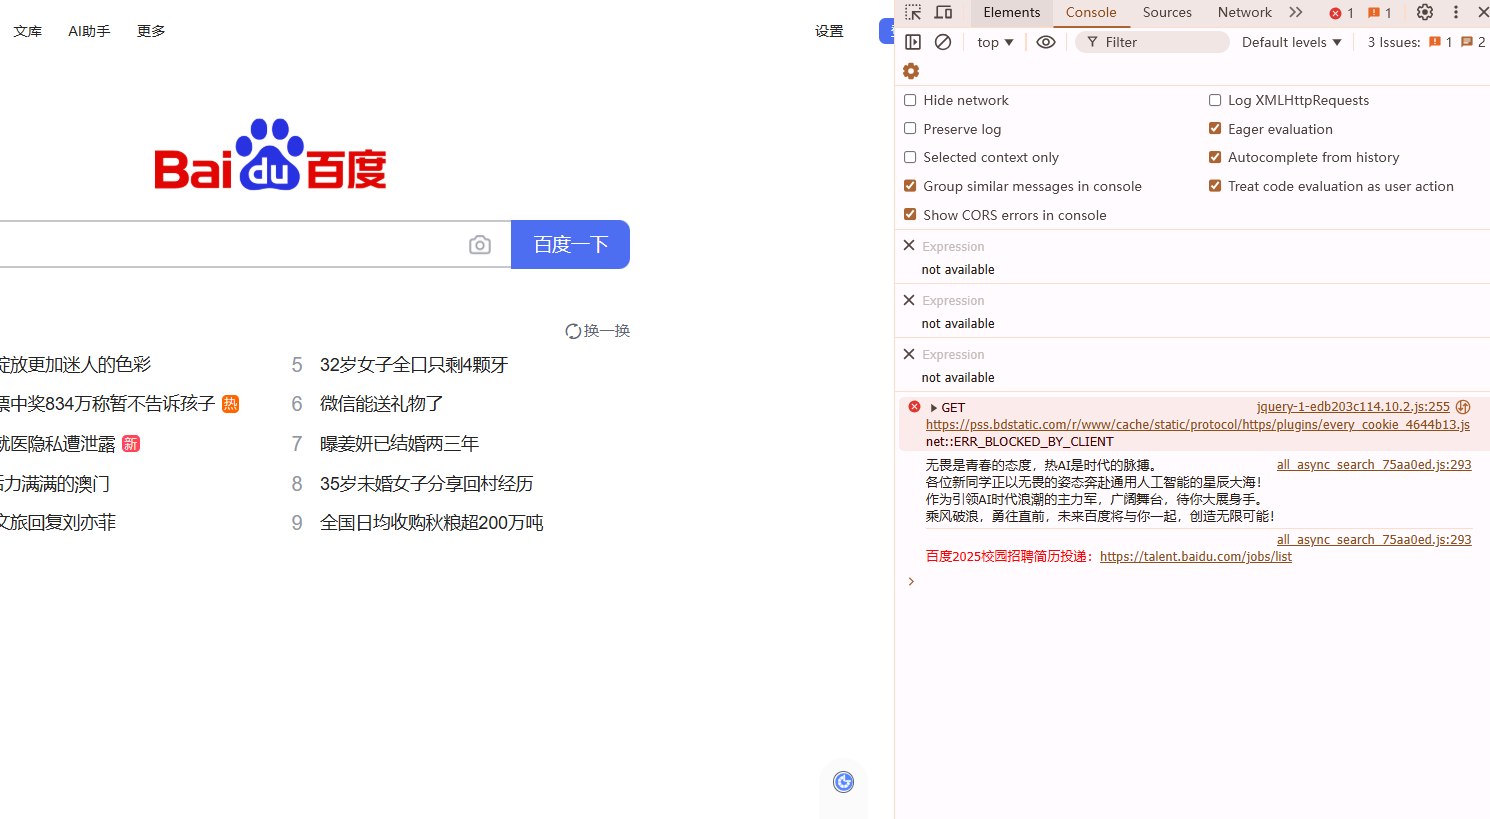Open the 更多 nav link
The height and width of the screenshot is (819, 1490).
pos(151,31)
